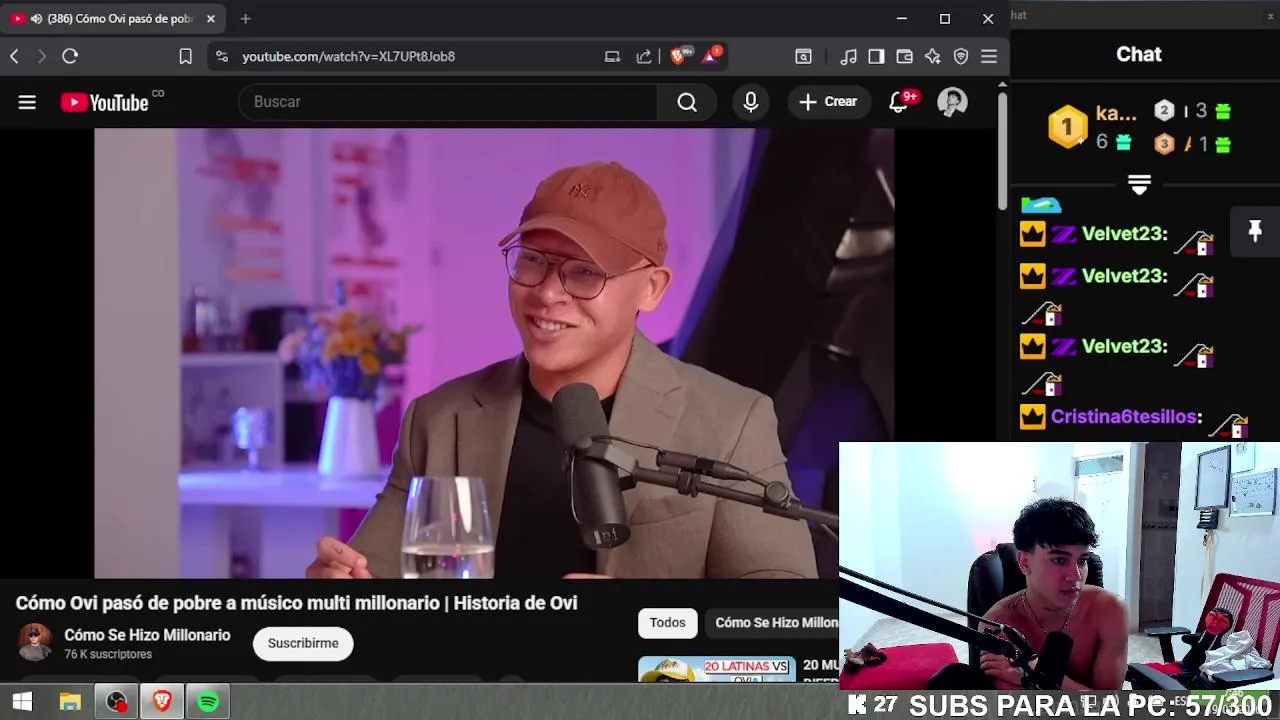Use the YouTube page vertical scrollbar
This screenshot has height=720, width=1280.
coord(1003,150)
